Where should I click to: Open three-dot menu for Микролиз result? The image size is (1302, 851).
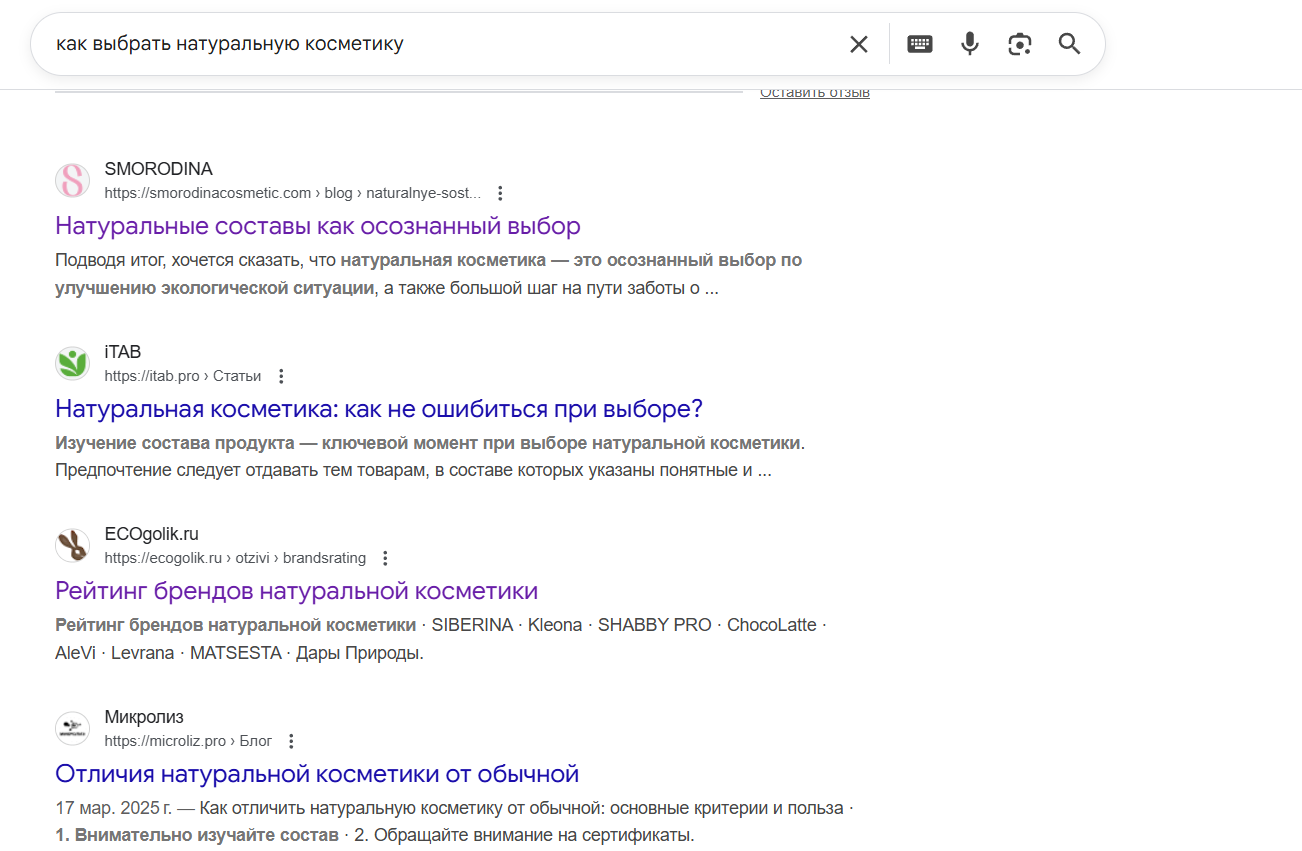click(x=291, y=741)
